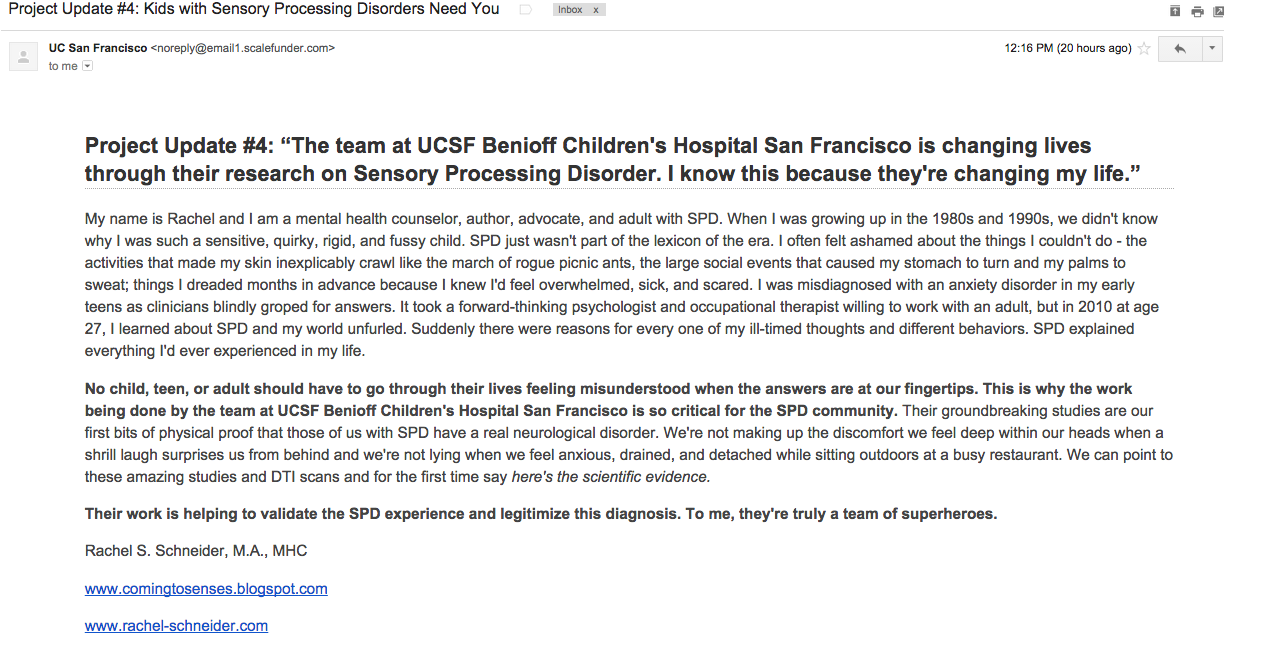Viewport: 1283px width, 654px height.
Task: Remove the Inbox label with the x
Action: [596, 10]
